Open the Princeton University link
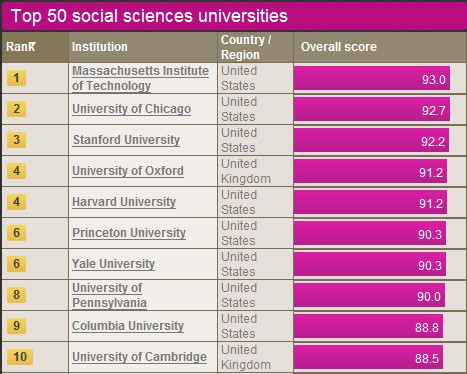 pos(129,233)
